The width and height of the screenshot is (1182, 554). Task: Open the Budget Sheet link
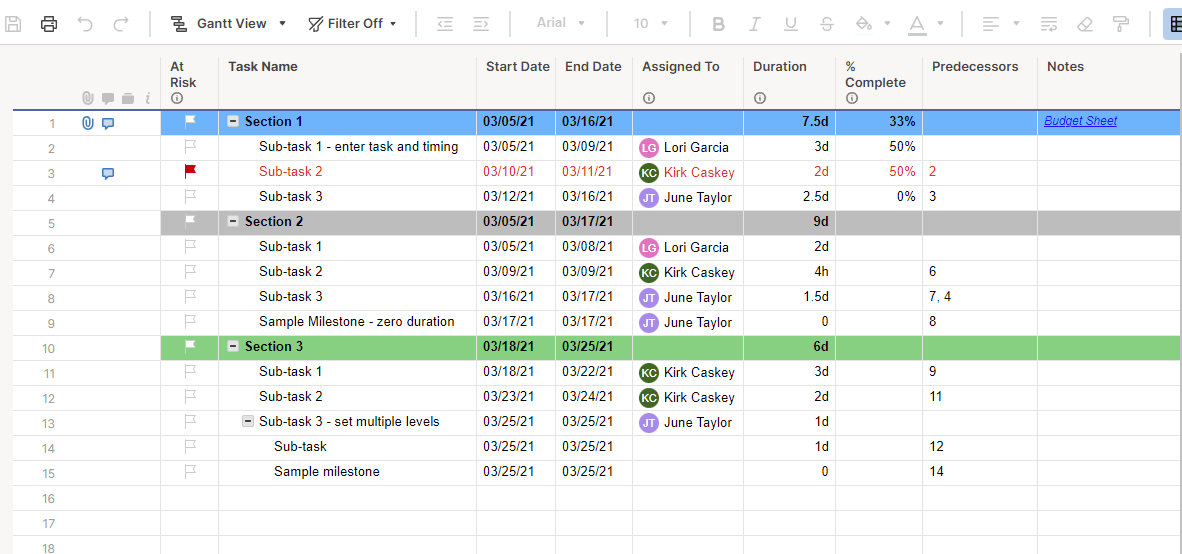(1080, 121)
